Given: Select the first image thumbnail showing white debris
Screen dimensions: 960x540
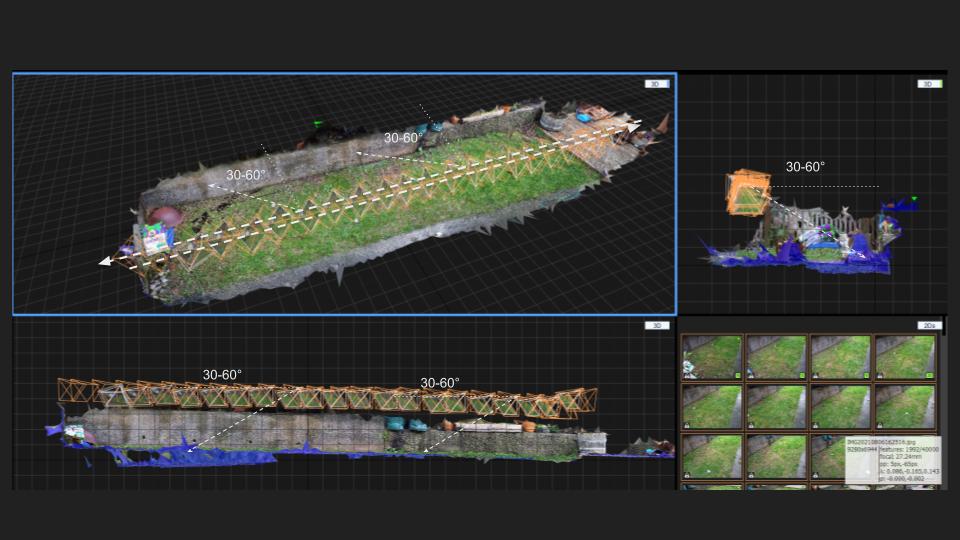Looking at the screenshot, I should [712, 357].
